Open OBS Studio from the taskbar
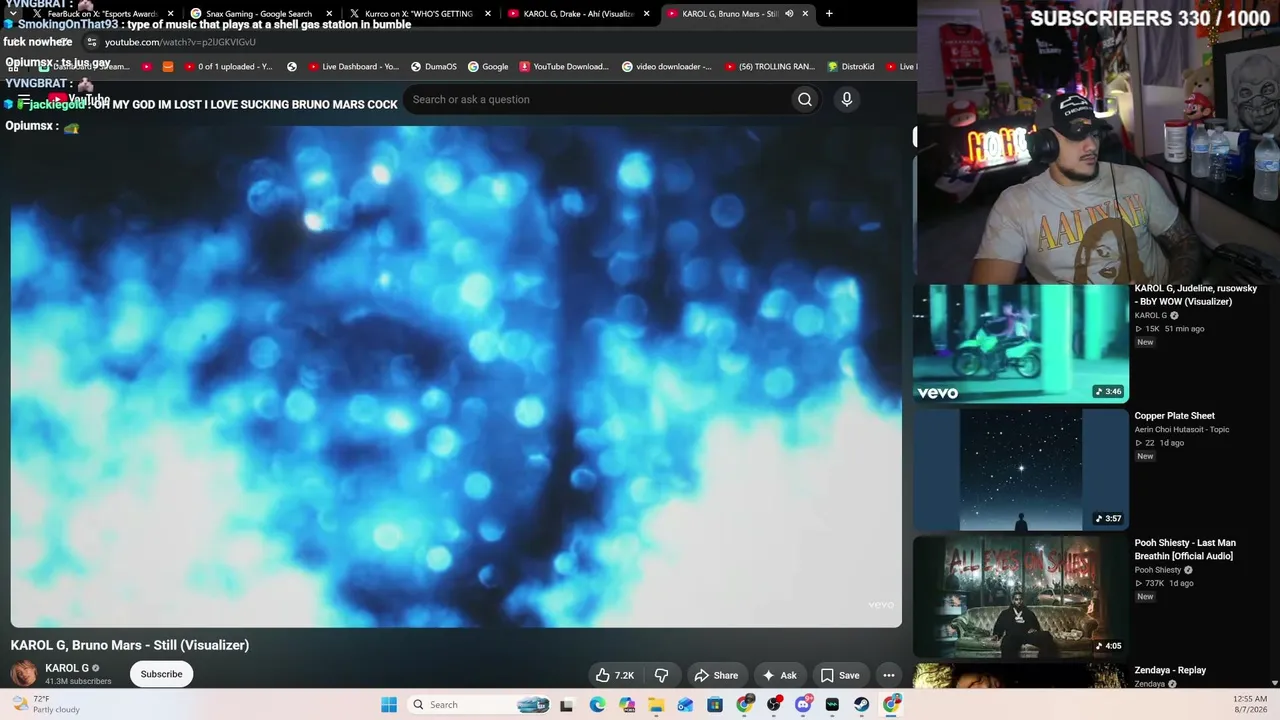The height and width of the screenshot is (720, 1280). click(774, 705)
